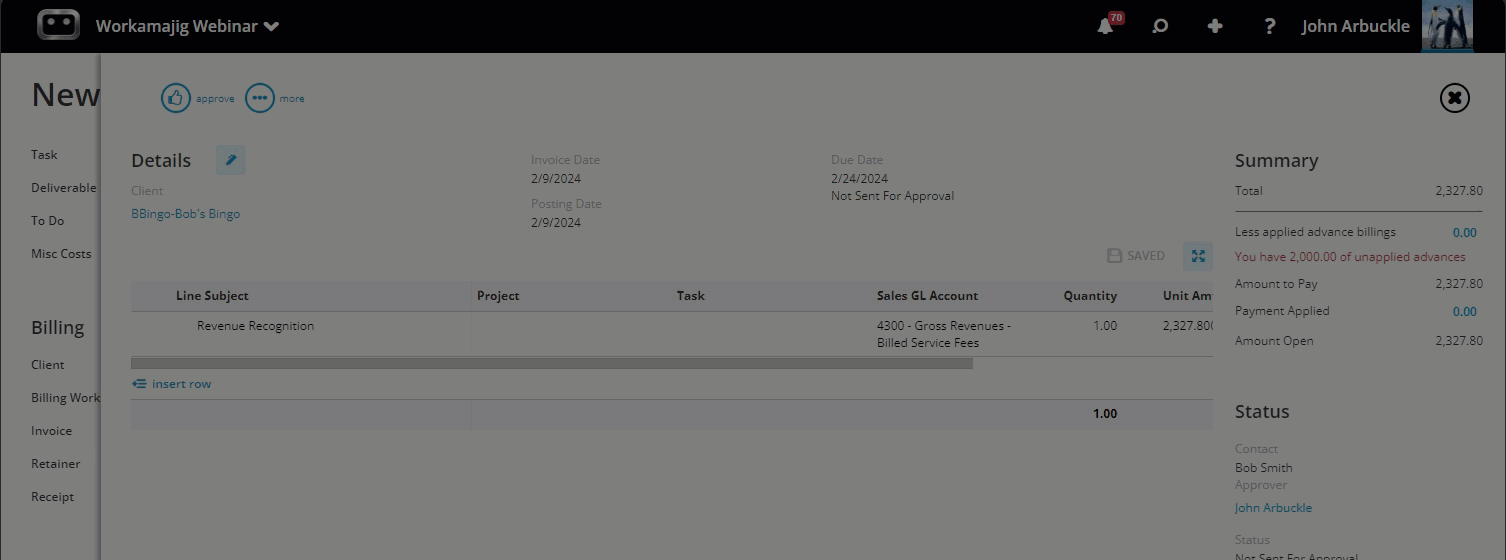Edit details using the pencil icon
This screenshot has height=560, width=1506.
pos(231,160)
